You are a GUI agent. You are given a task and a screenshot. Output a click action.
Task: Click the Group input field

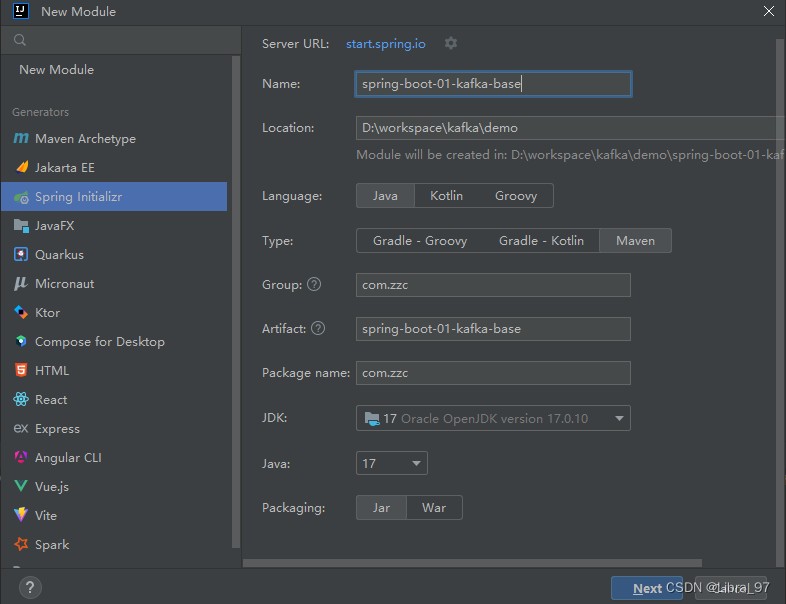(x=493, y=285)
